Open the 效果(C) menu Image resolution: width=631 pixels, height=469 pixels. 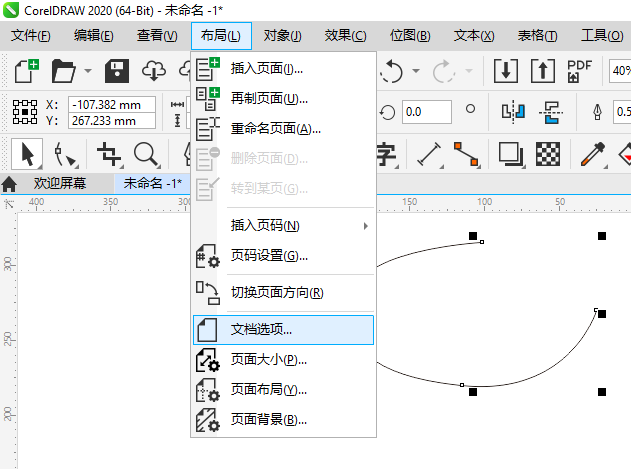tap(345, 36)
